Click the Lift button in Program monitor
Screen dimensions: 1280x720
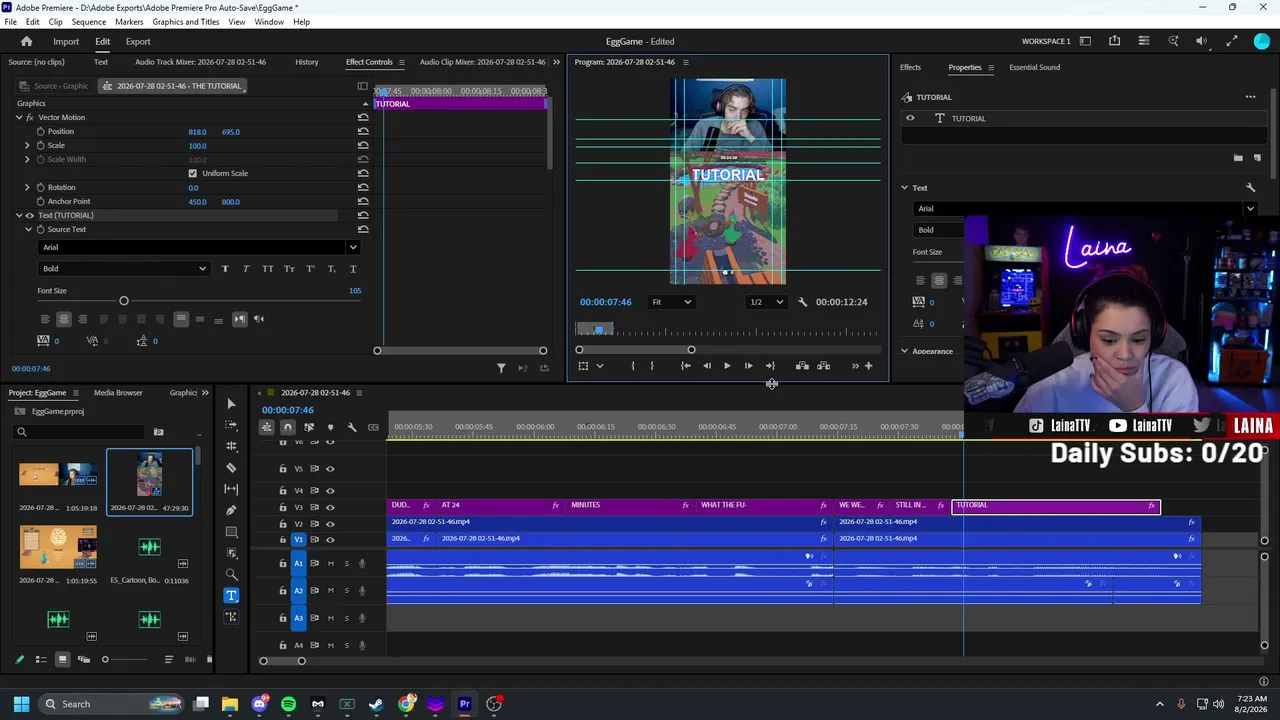[802, 366]
